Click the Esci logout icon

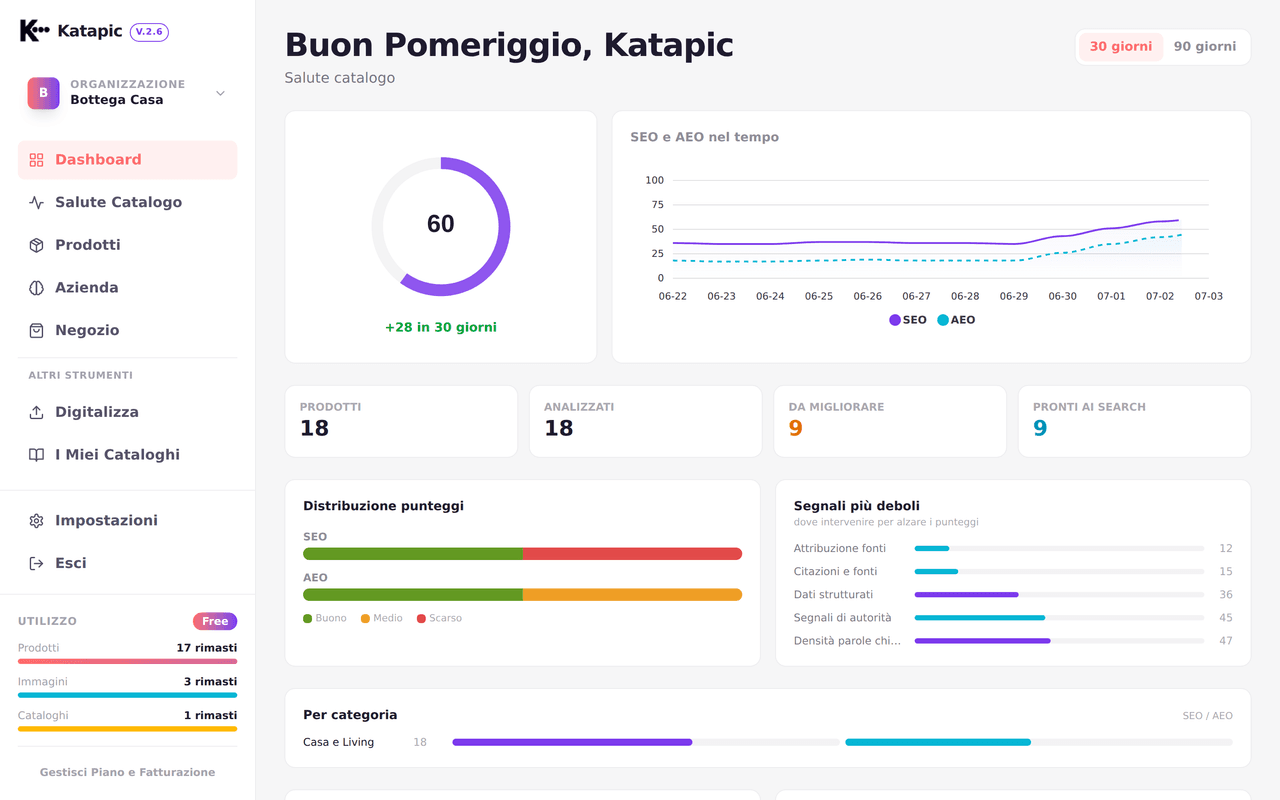[37, 564]
